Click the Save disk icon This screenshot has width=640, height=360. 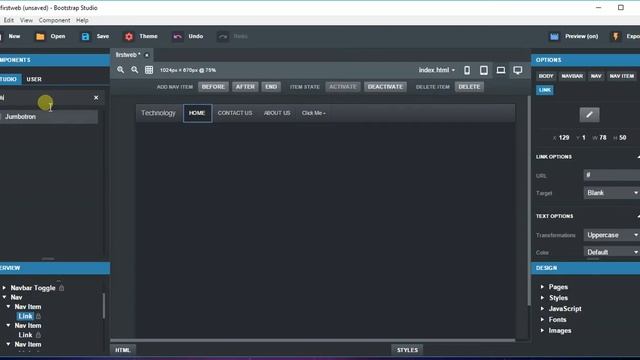click(85, 37)
